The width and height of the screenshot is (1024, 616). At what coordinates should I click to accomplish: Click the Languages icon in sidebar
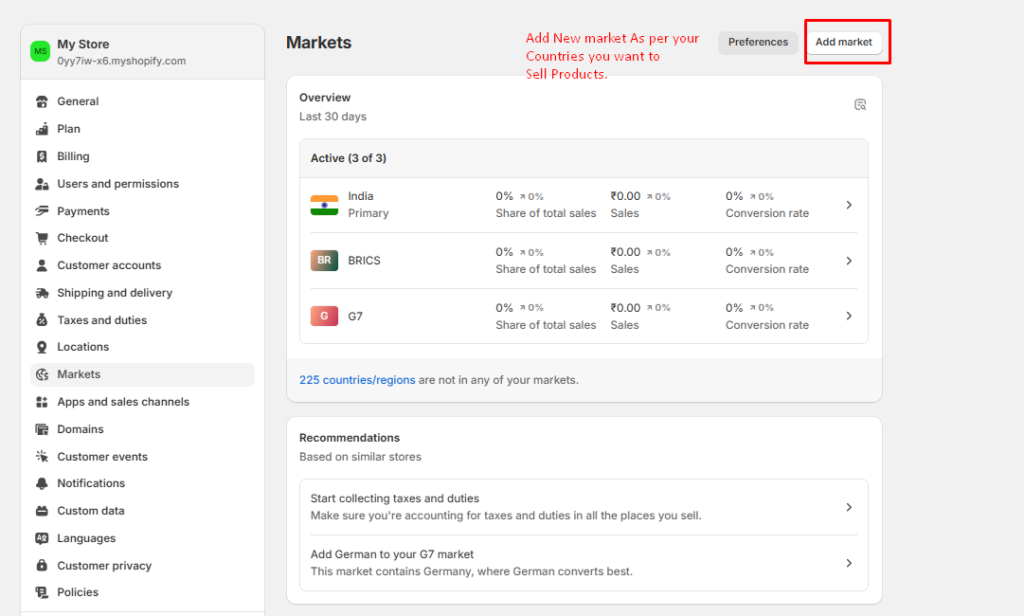click(42, 538)
